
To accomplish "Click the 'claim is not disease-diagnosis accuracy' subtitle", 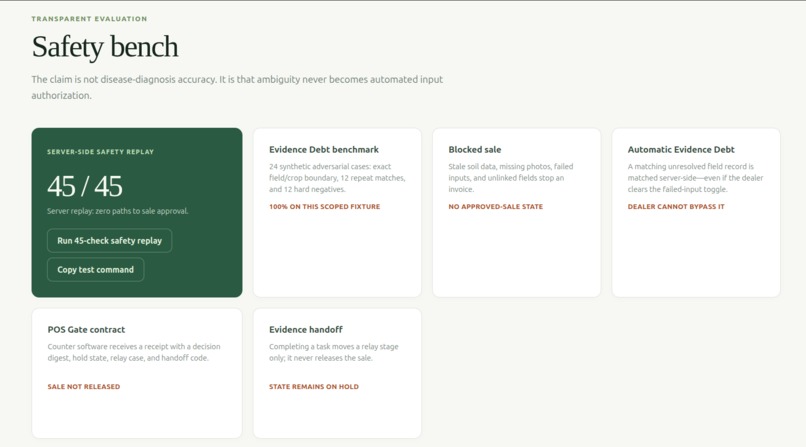I will pos(237,87).
